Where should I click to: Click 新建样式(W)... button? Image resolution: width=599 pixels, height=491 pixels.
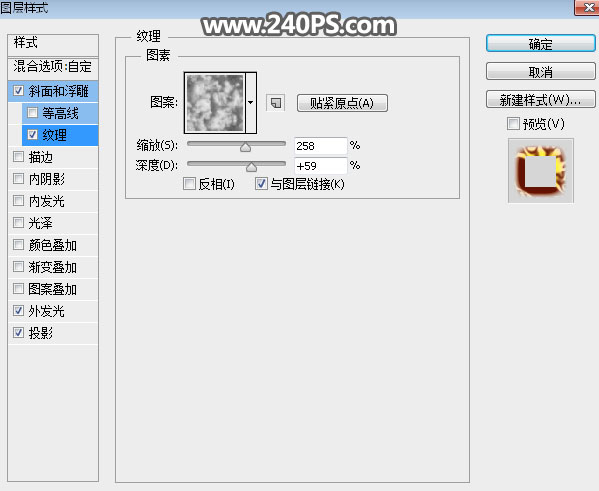(541, 99)
